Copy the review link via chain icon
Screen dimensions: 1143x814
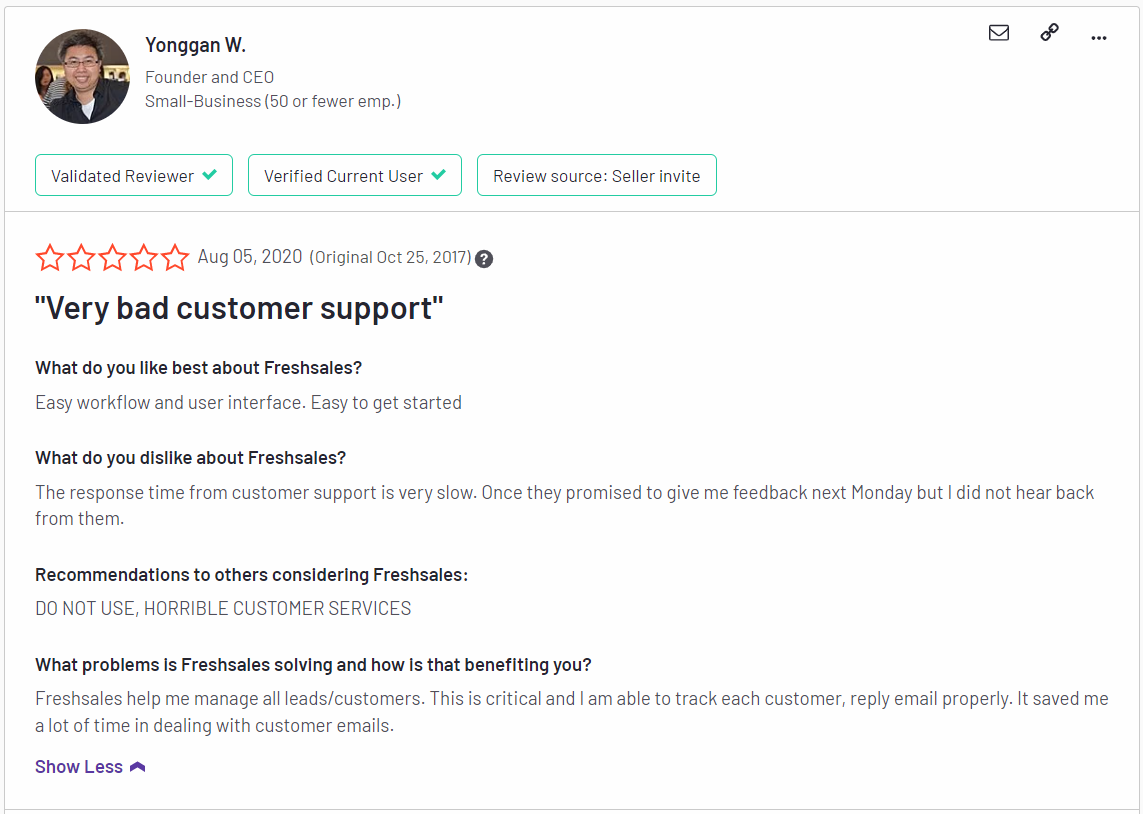(x=1049, y=33)
